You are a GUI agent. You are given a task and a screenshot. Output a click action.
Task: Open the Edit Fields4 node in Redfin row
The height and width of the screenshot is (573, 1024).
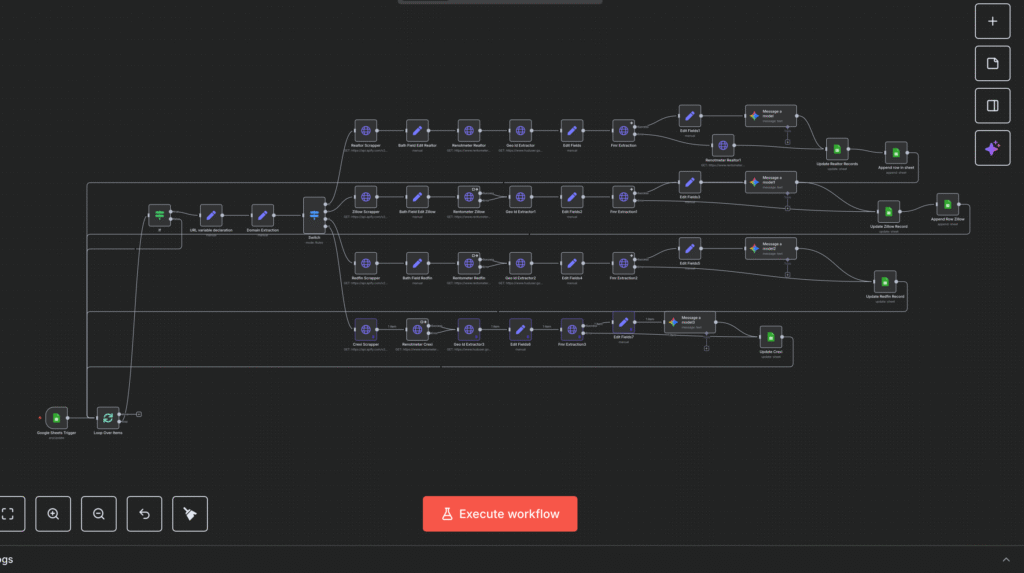(x=572, y=263)
